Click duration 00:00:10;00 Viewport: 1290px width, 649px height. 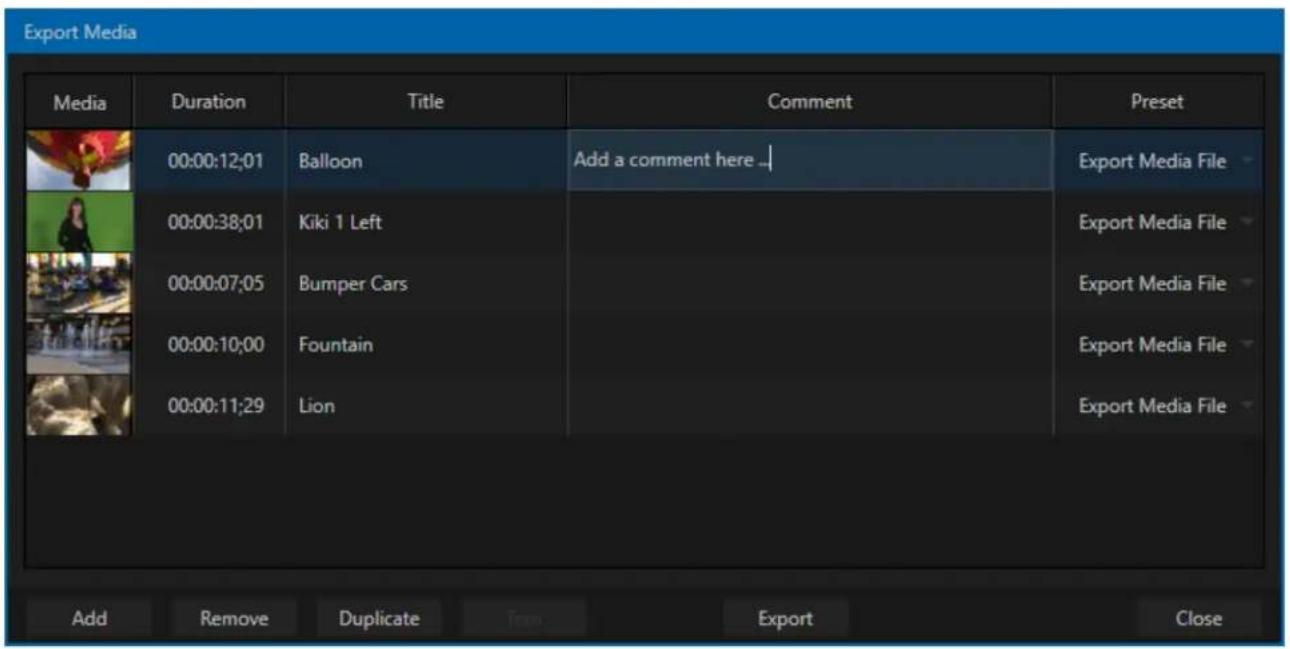[x=216, y=344]
